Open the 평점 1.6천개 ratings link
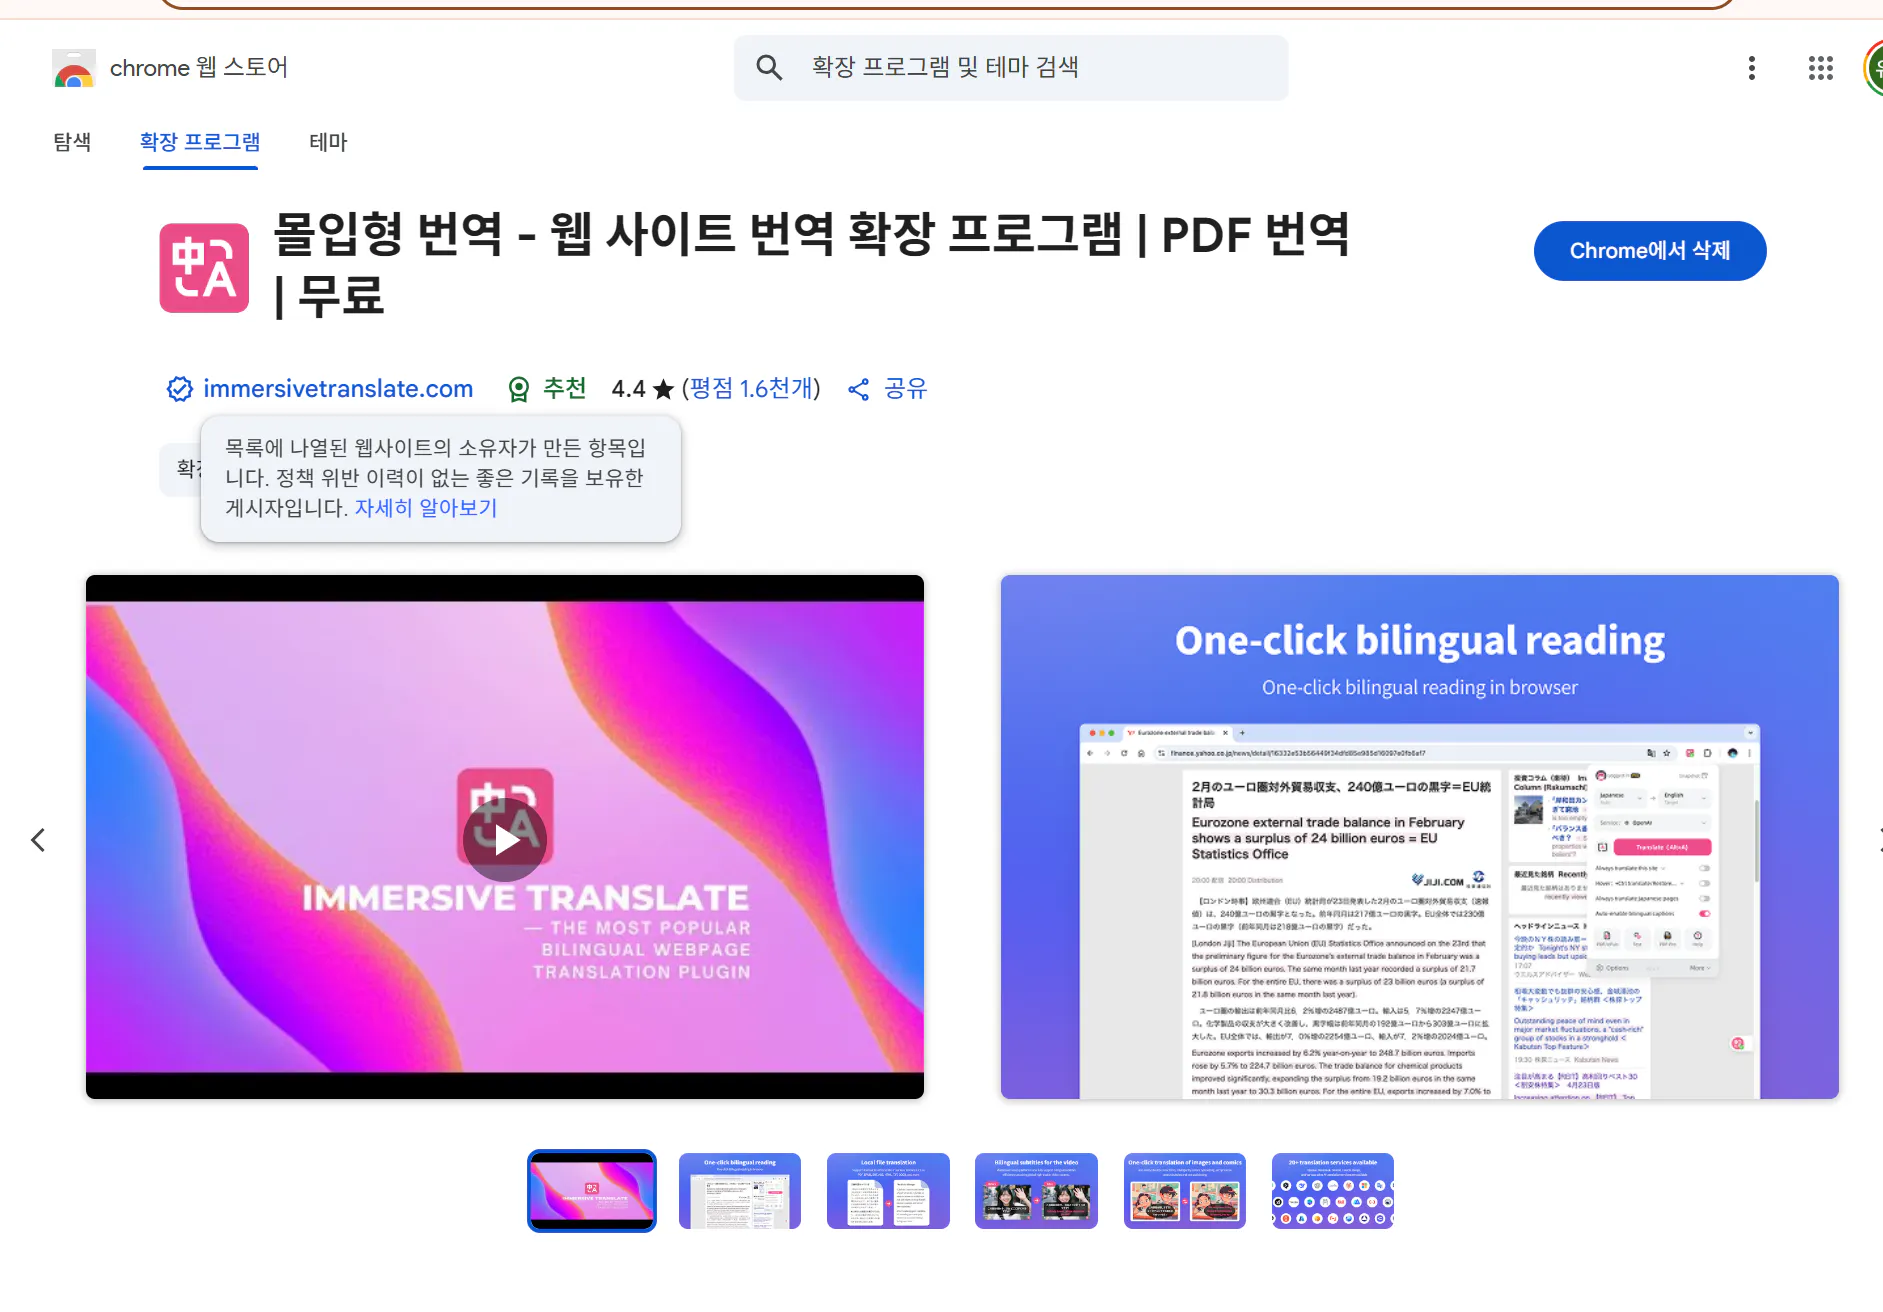The width and height of the screenshot is (1883, 1312). point(751,389)
